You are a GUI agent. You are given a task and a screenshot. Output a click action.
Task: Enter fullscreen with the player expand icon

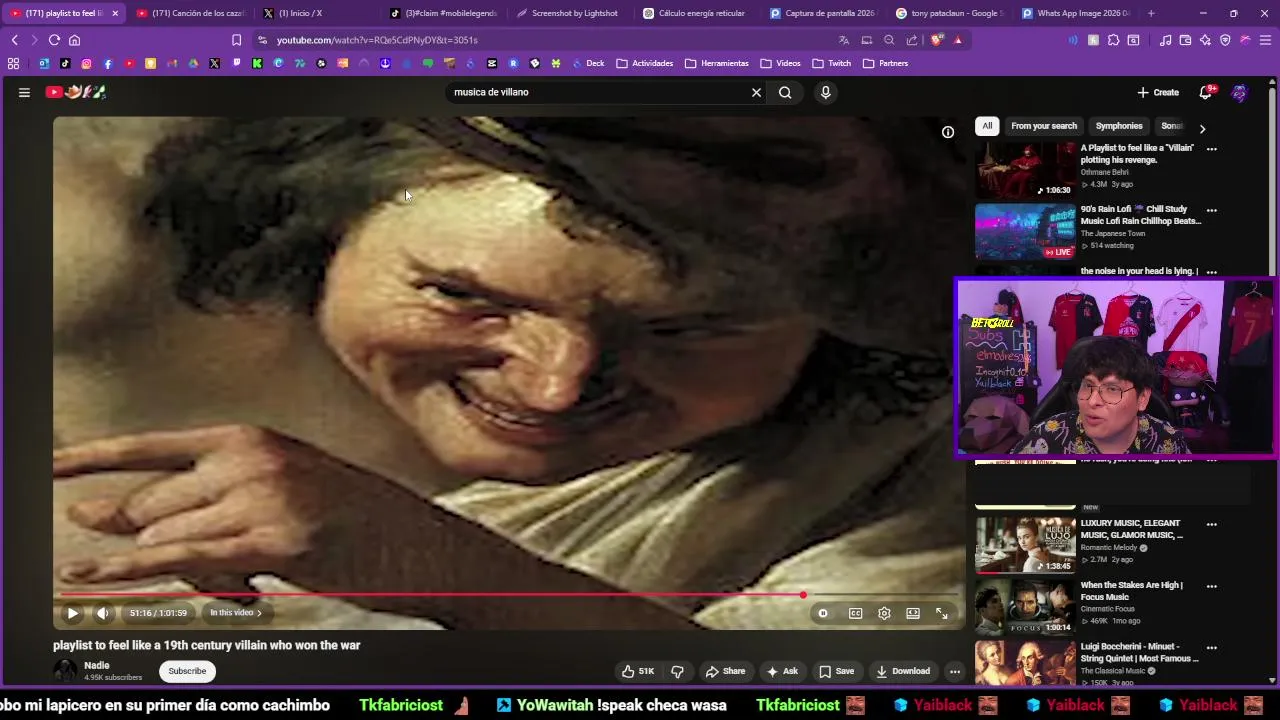coord(941,613)
